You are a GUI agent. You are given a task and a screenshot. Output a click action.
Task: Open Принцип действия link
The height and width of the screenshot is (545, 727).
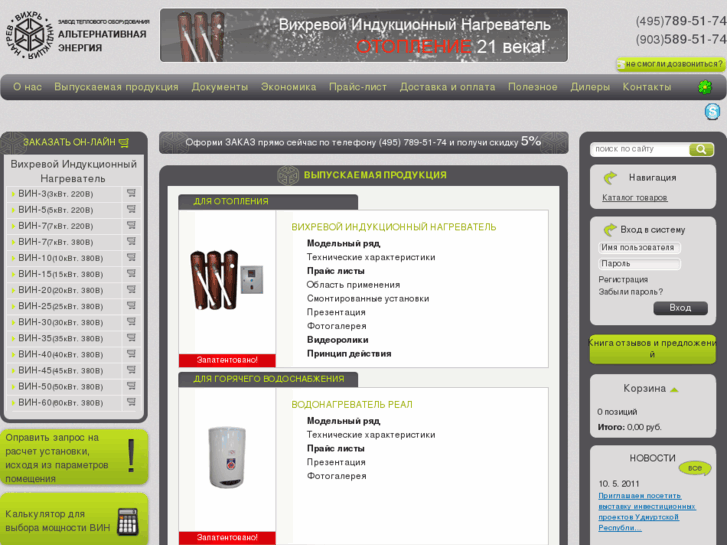click(349, 354)
